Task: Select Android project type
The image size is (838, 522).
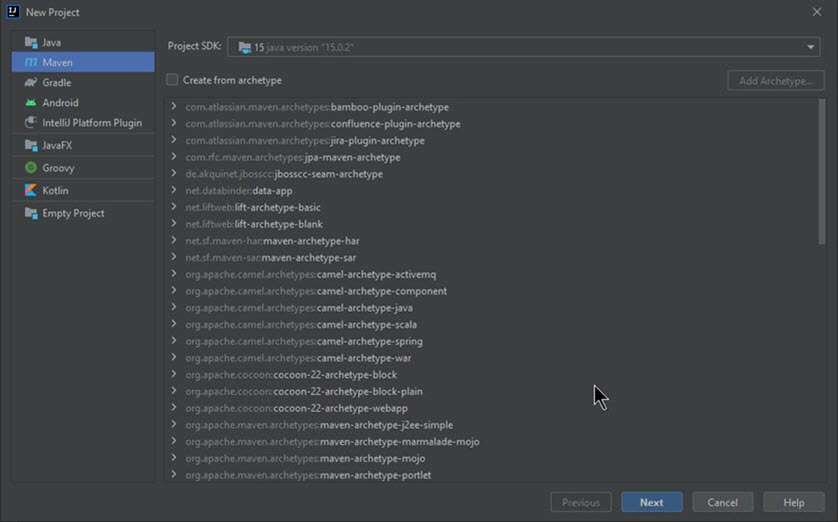Action: (x=83, y=103)
